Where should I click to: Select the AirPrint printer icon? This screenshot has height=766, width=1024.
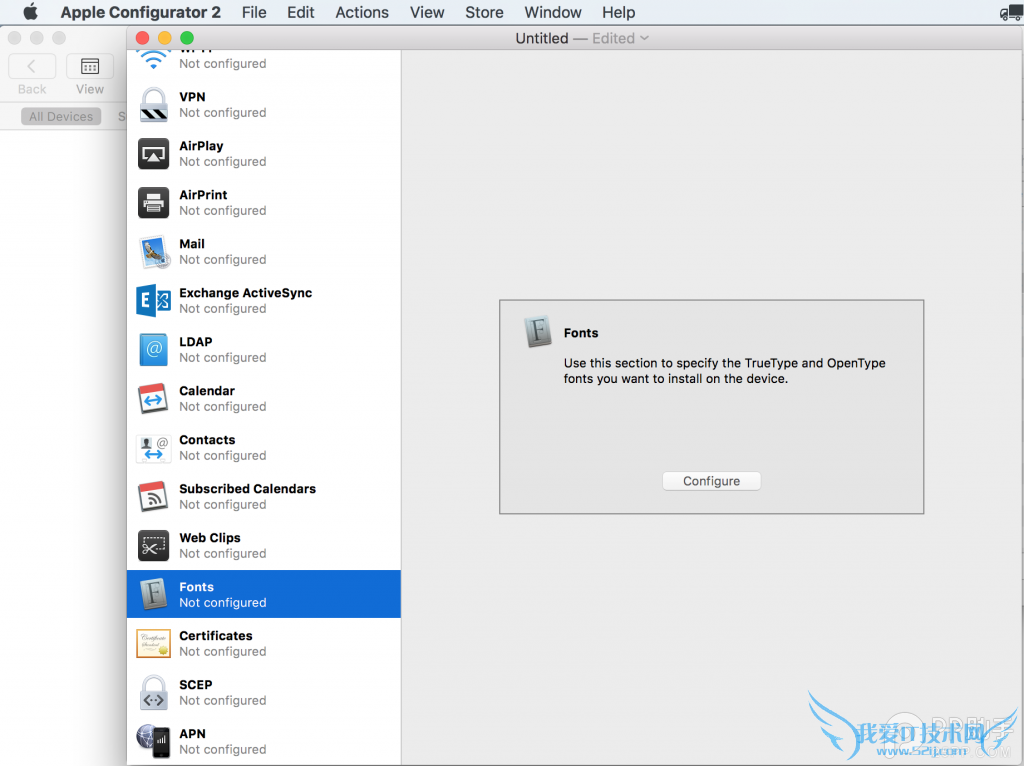153,203
